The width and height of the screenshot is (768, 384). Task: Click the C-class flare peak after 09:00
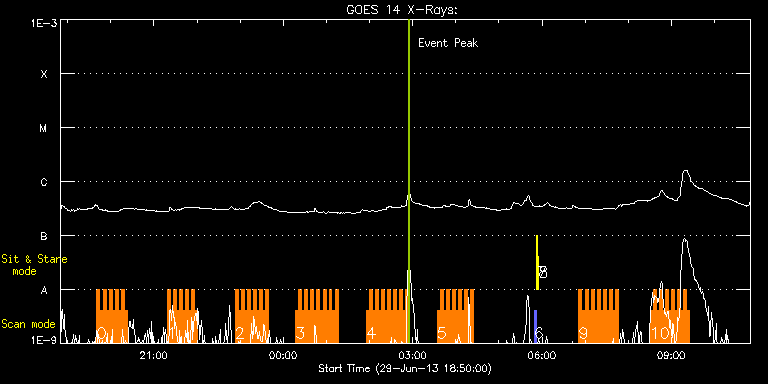pos(686,171)
